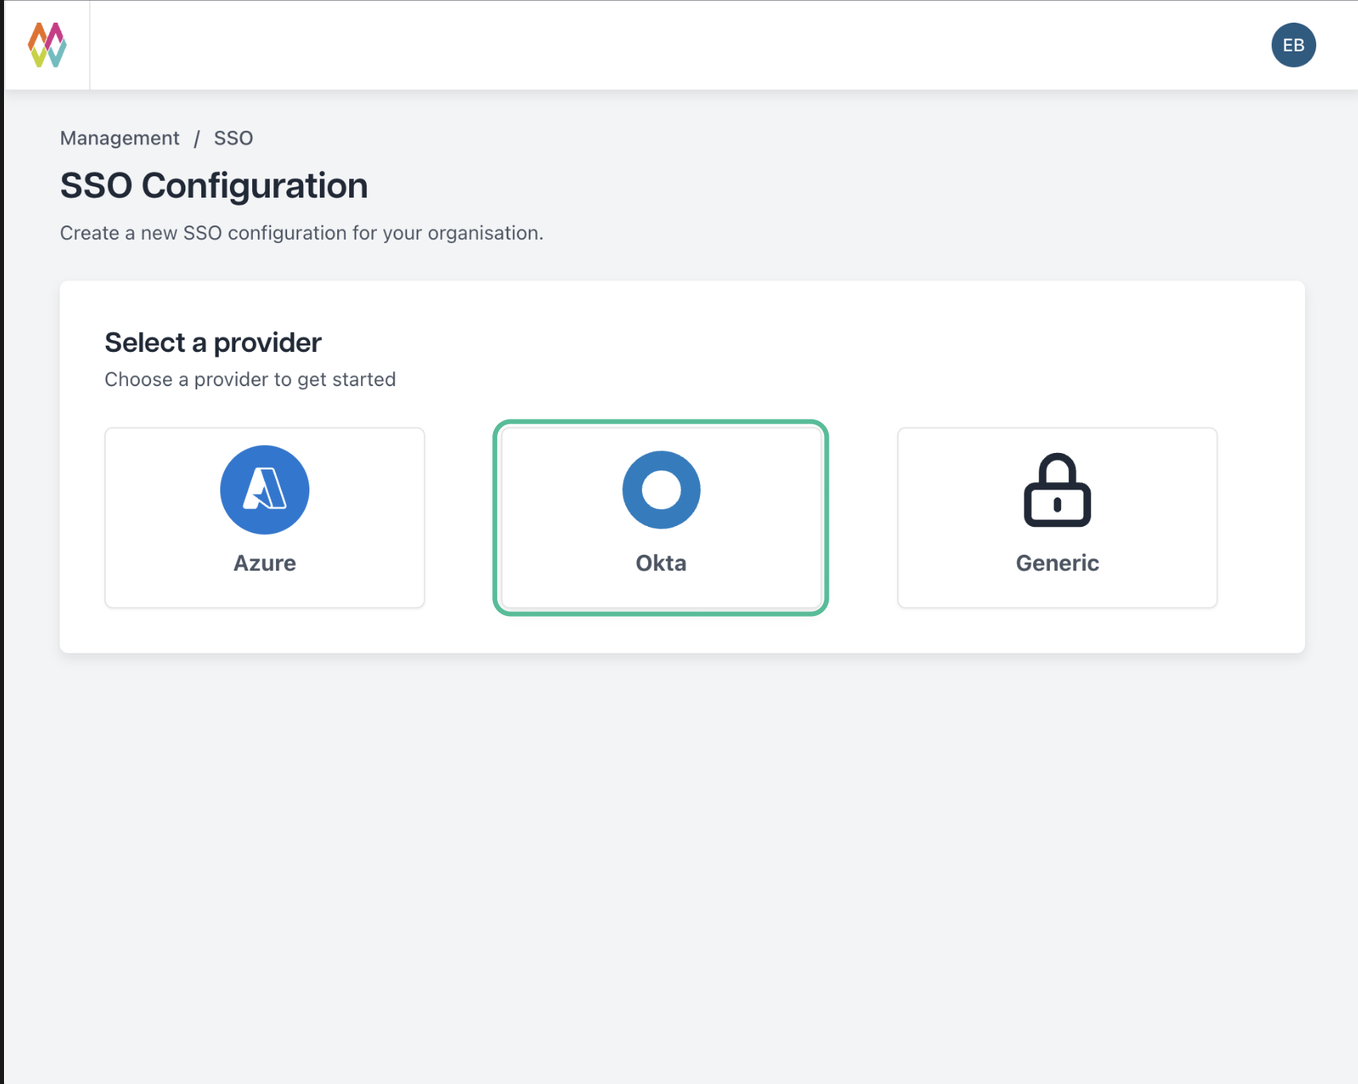Viewport: 1358px width, 1084px height.
Task: Go to Management breadcrumb
Action: [120, 138]
